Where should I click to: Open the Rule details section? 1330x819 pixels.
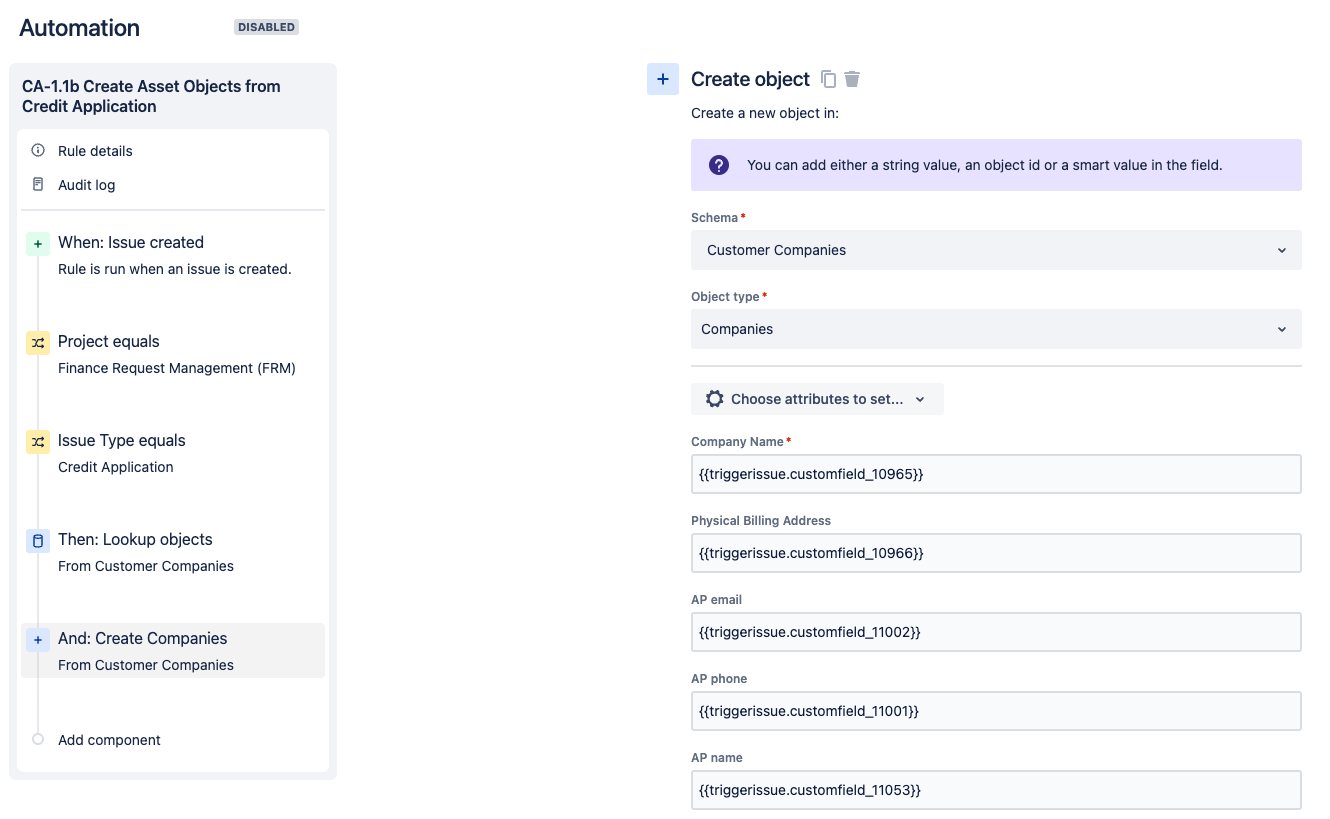click(x=94, y=151)
